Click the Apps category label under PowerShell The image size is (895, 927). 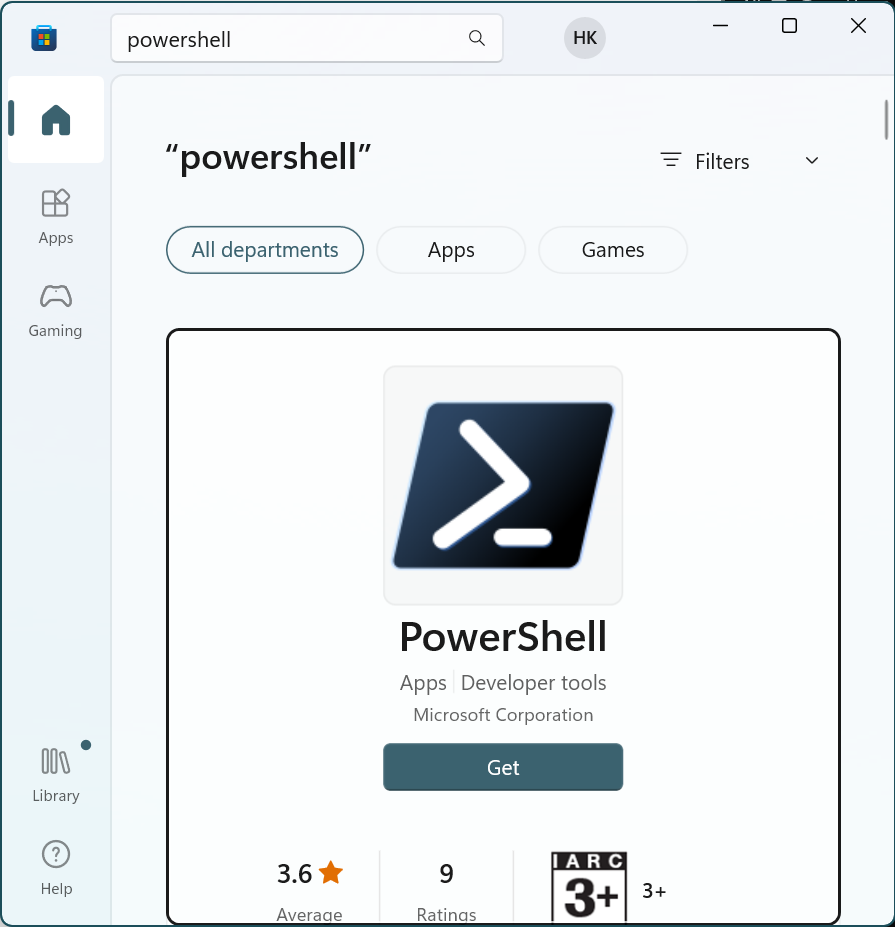[x=423, y=683]
